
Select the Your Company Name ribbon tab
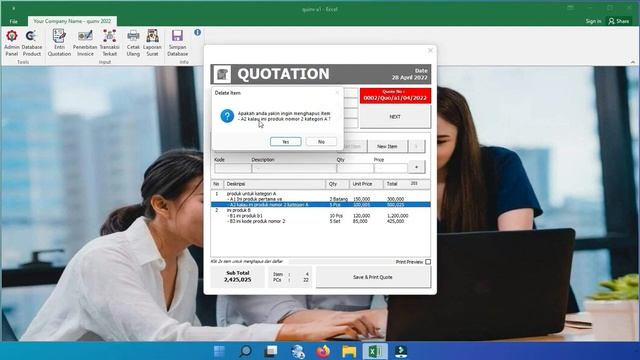(72, 21)
